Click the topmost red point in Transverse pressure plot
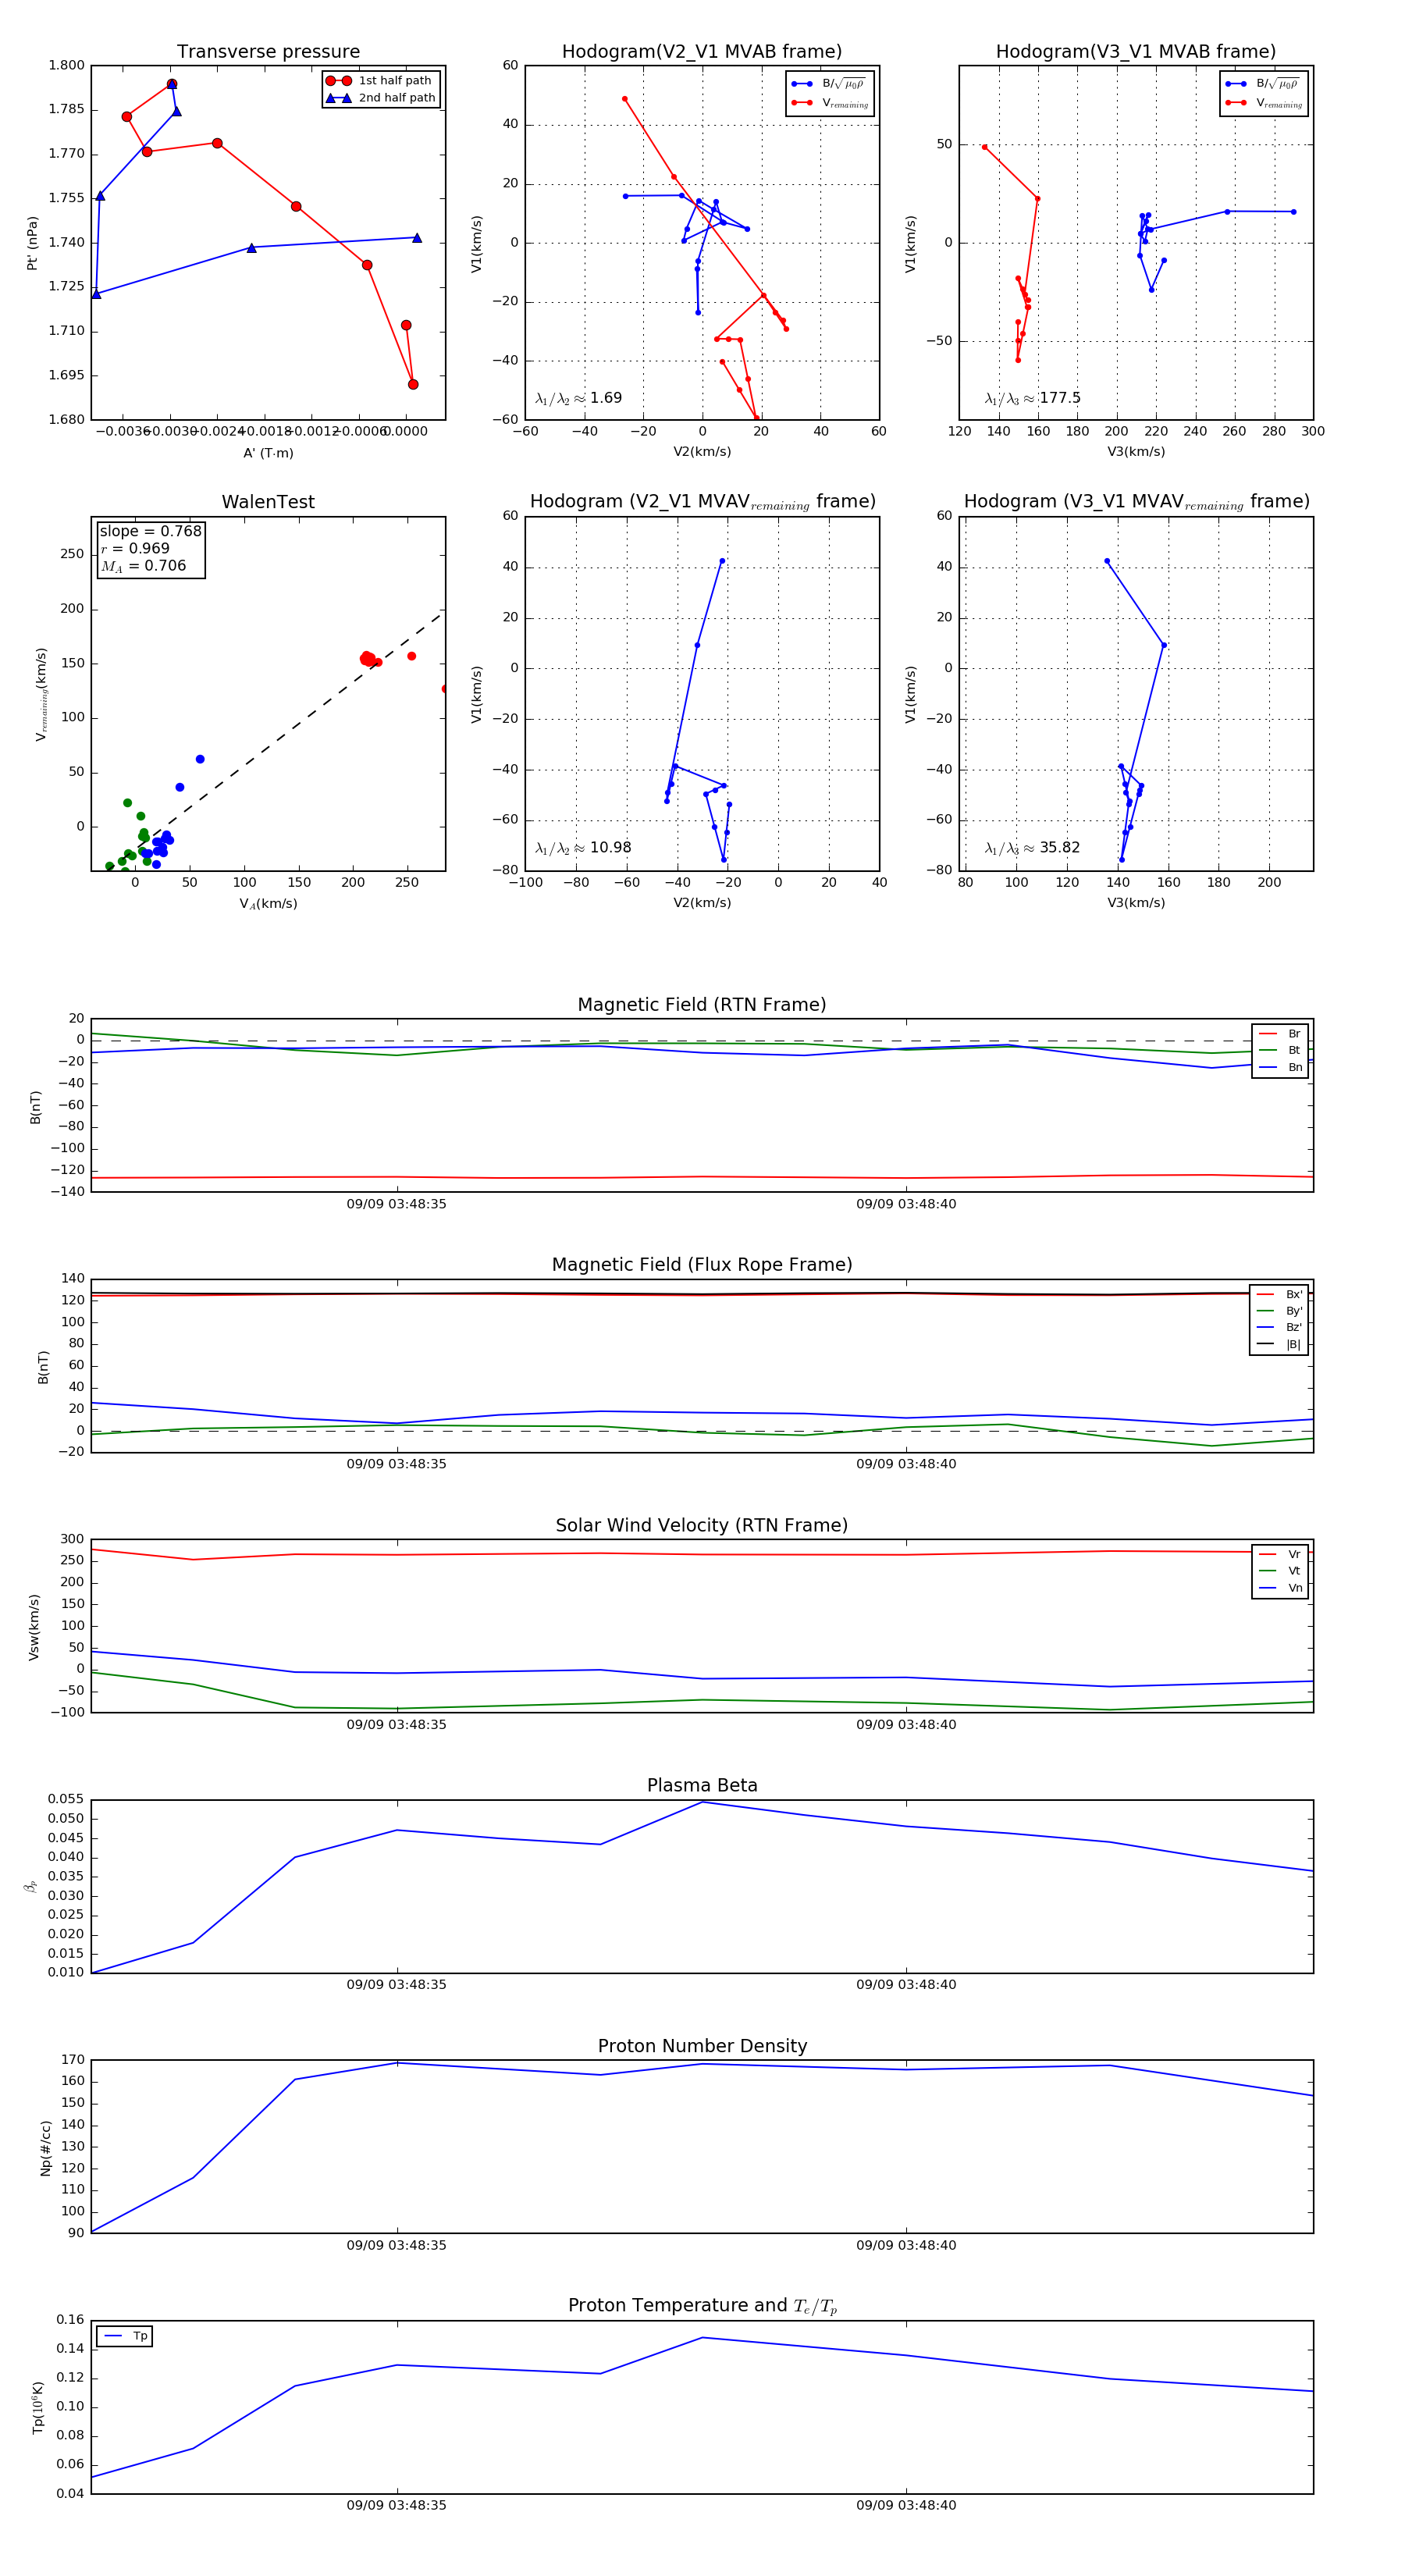This screenshot has width=1405, height=2576. (x=172, y=85)
